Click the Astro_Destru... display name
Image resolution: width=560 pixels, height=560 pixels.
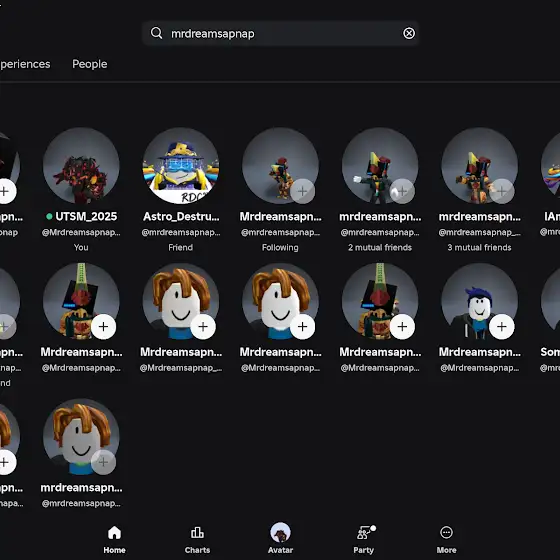coord(181,216)
